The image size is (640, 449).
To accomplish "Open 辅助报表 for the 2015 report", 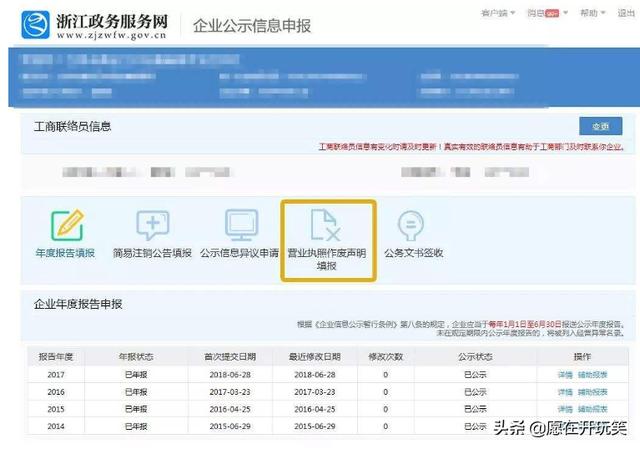I will pyautogui.click(x=593, y=409).
